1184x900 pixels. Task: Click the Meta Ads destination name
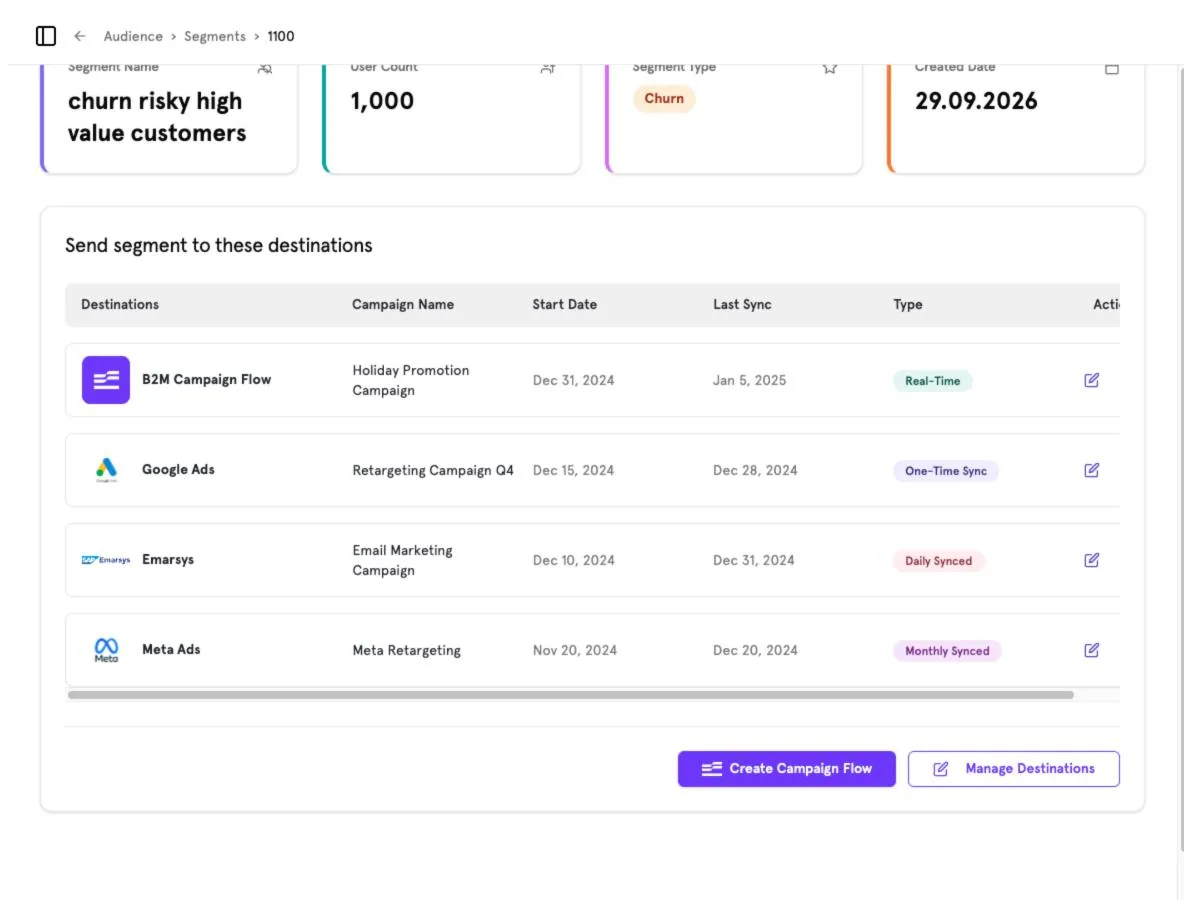pos(171,649)
